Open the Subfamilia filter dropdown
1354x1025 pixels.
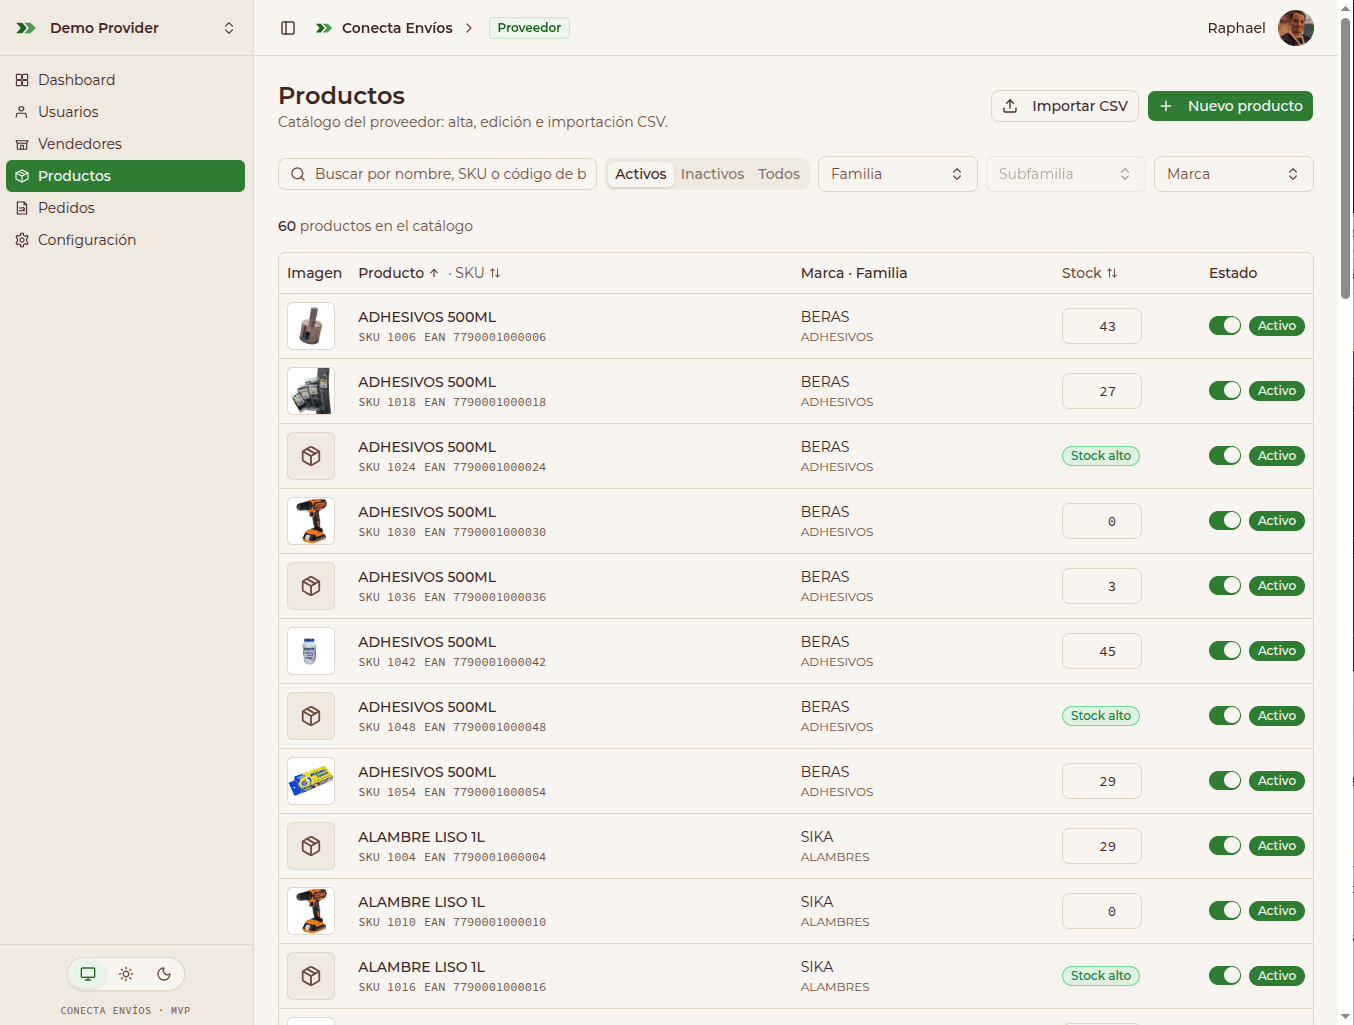(1065, 174)
